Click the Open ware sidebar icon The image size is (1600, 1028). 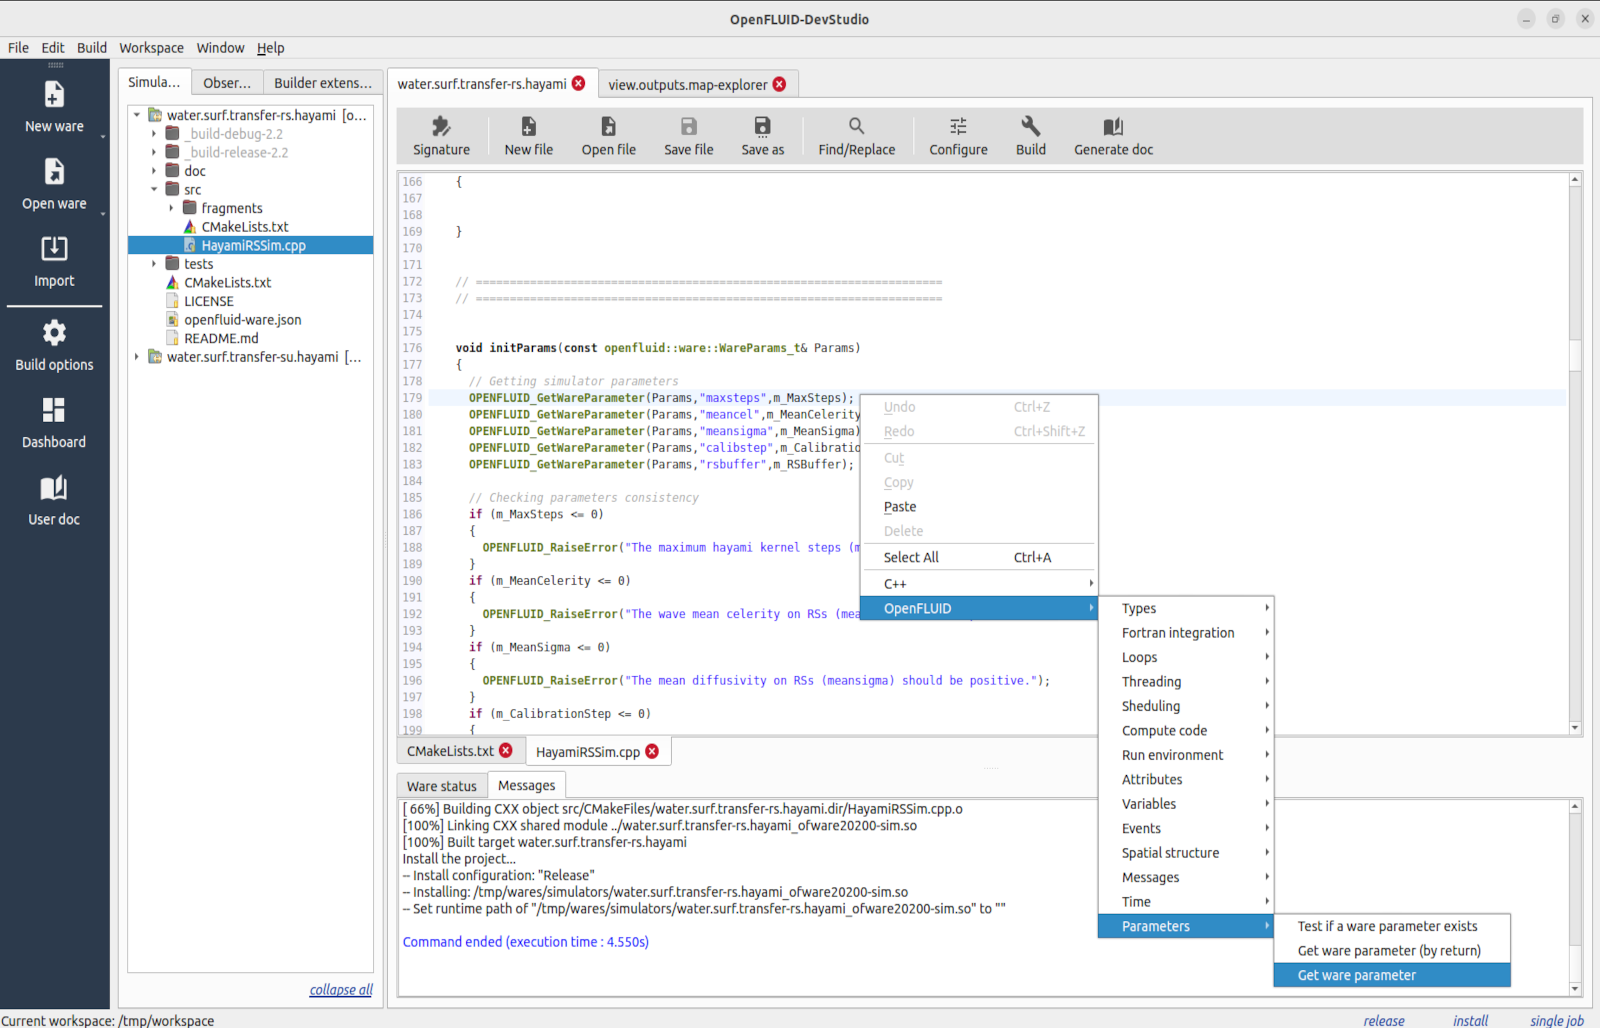pos(54,171)
